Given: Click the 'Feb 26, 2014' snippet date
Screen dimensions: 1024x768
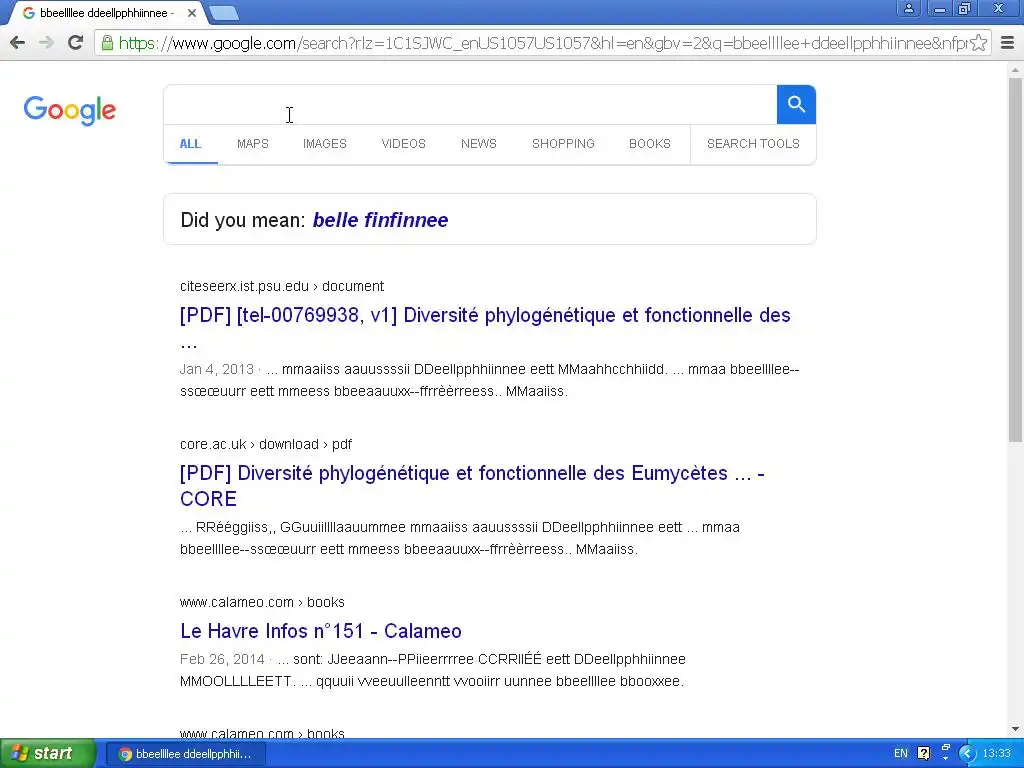Looking at the screenshot, I should (222, 659).
